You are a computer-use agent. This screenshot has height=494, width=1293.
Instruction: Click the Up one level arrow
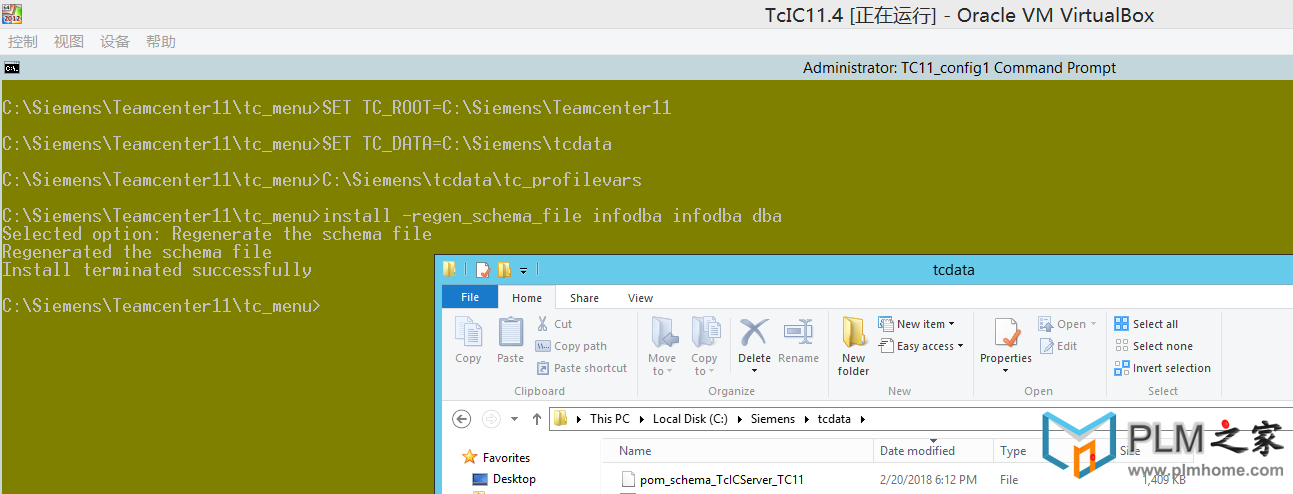coord(536,419)
